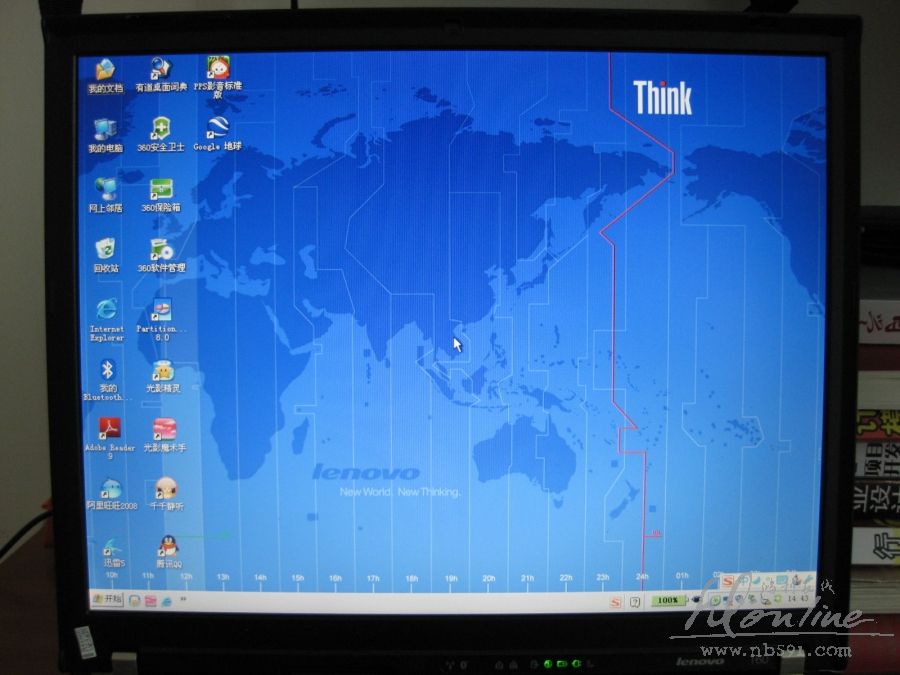Image resolution: width=900 pixels, height=675 pixels.
Task: Open Internet Explorer desktop icon
Action: 107,320
